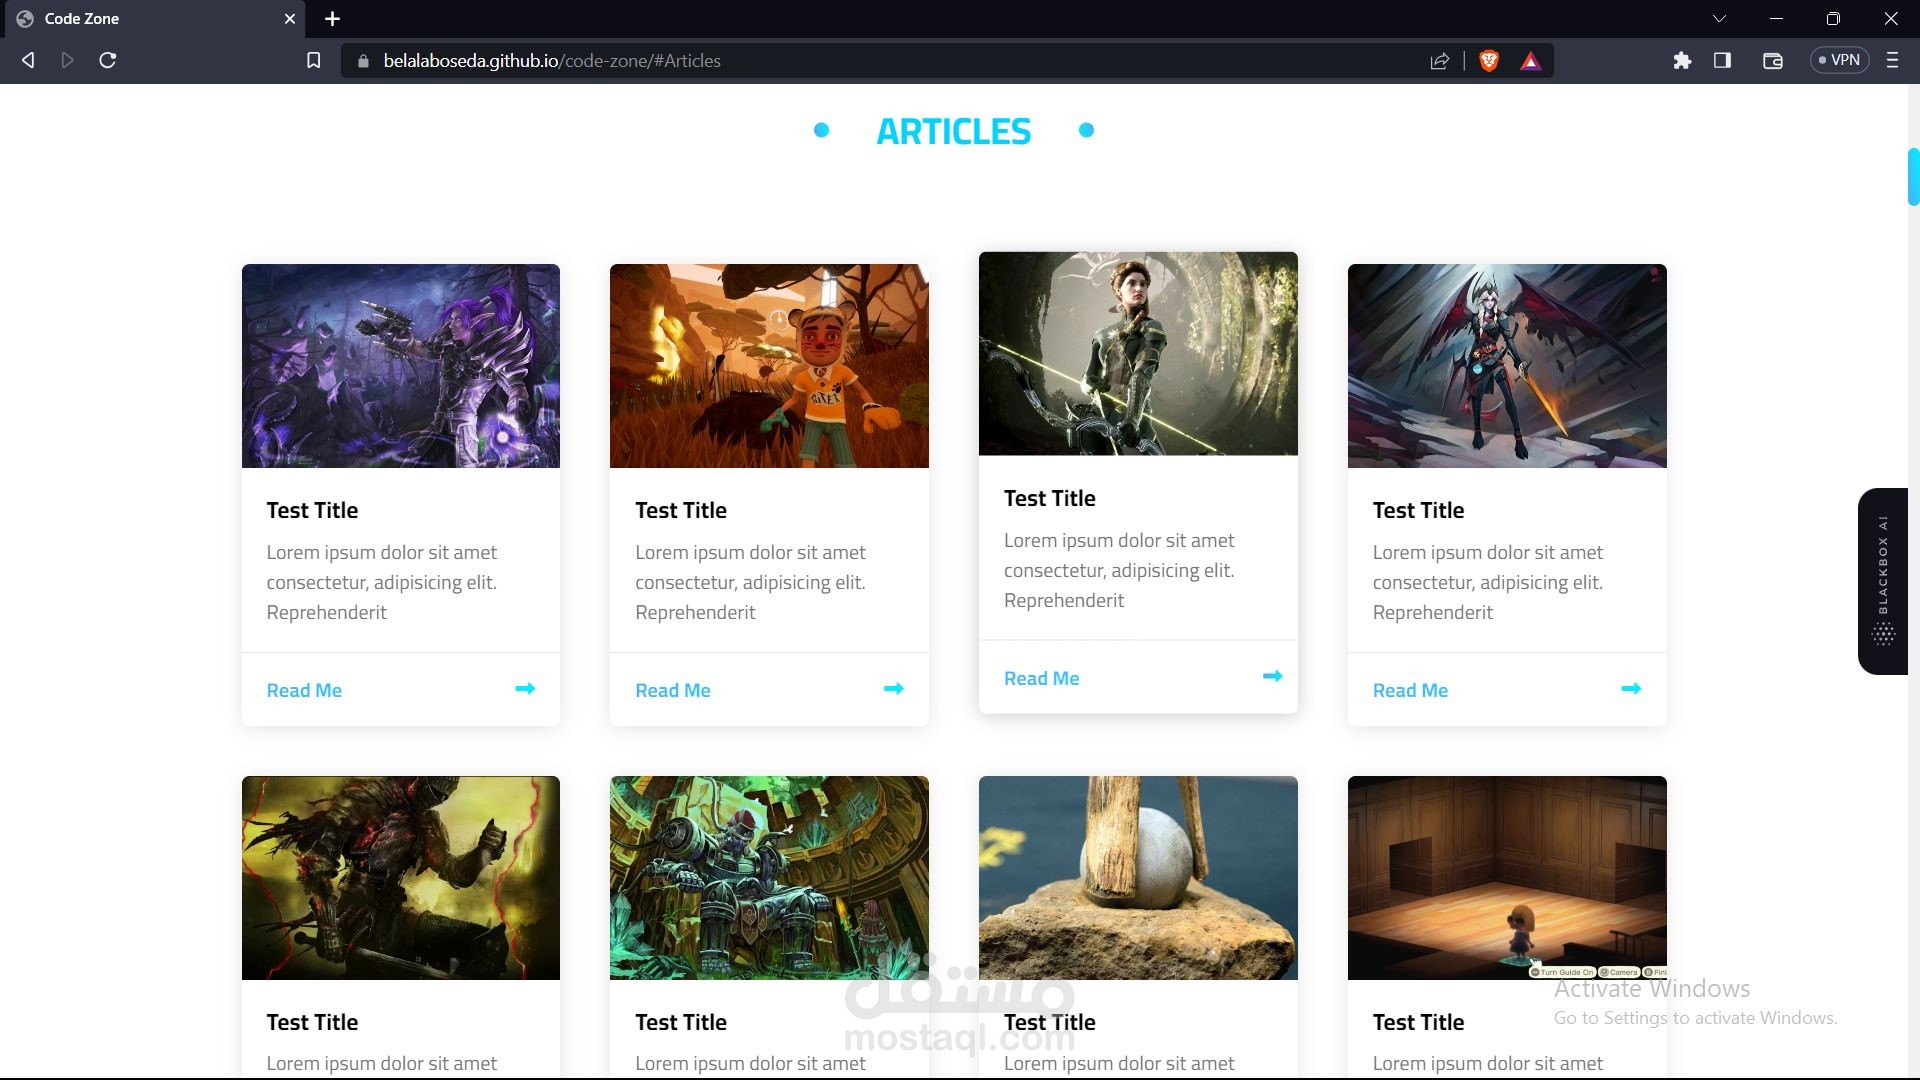The width and height of the screenshot is (1920, 1080).
Task: Go back using the browser back arrow
Action: (x=28, y=61)
